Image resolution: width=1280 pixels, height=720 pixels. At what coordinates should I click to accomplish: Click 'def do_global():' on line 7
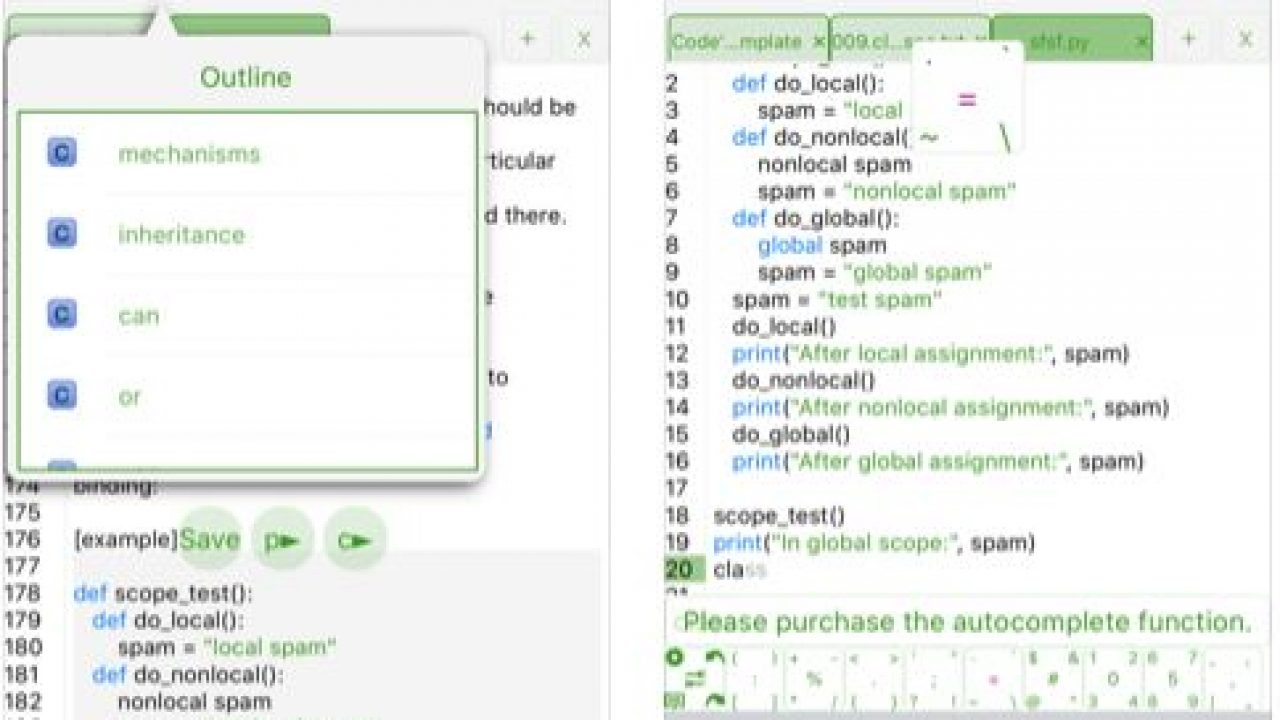tap(815, 218)
